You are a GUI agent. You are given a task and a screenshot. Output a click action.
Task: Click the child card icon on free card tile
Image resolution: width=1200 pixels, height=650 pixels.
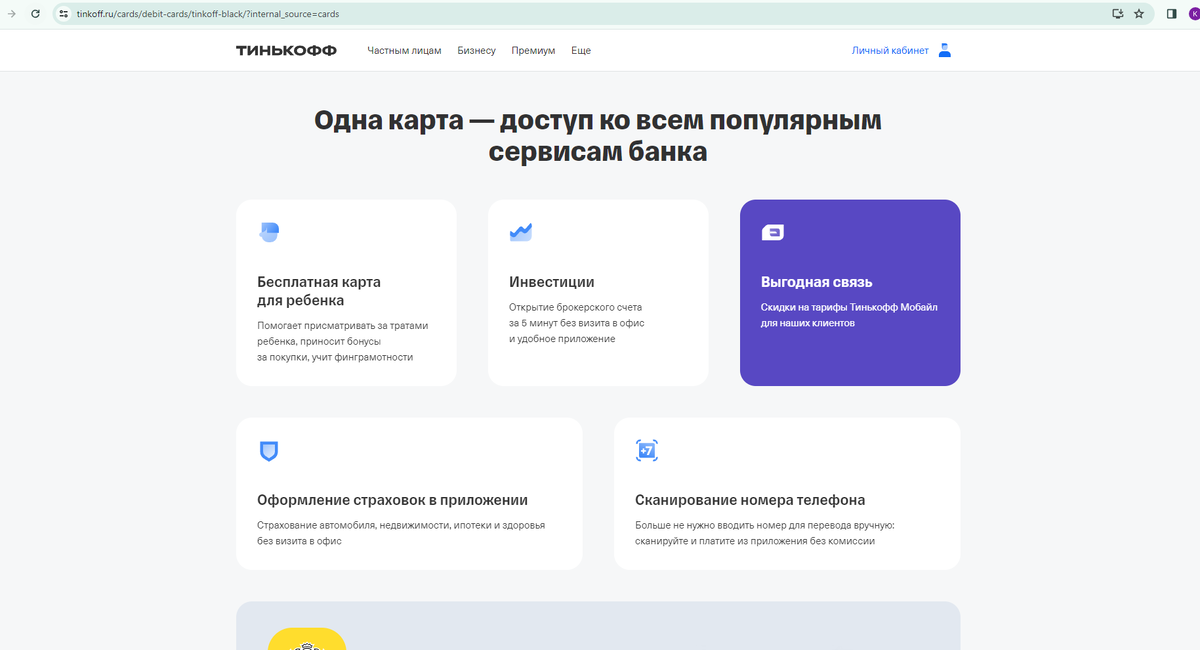coord(270,231)
